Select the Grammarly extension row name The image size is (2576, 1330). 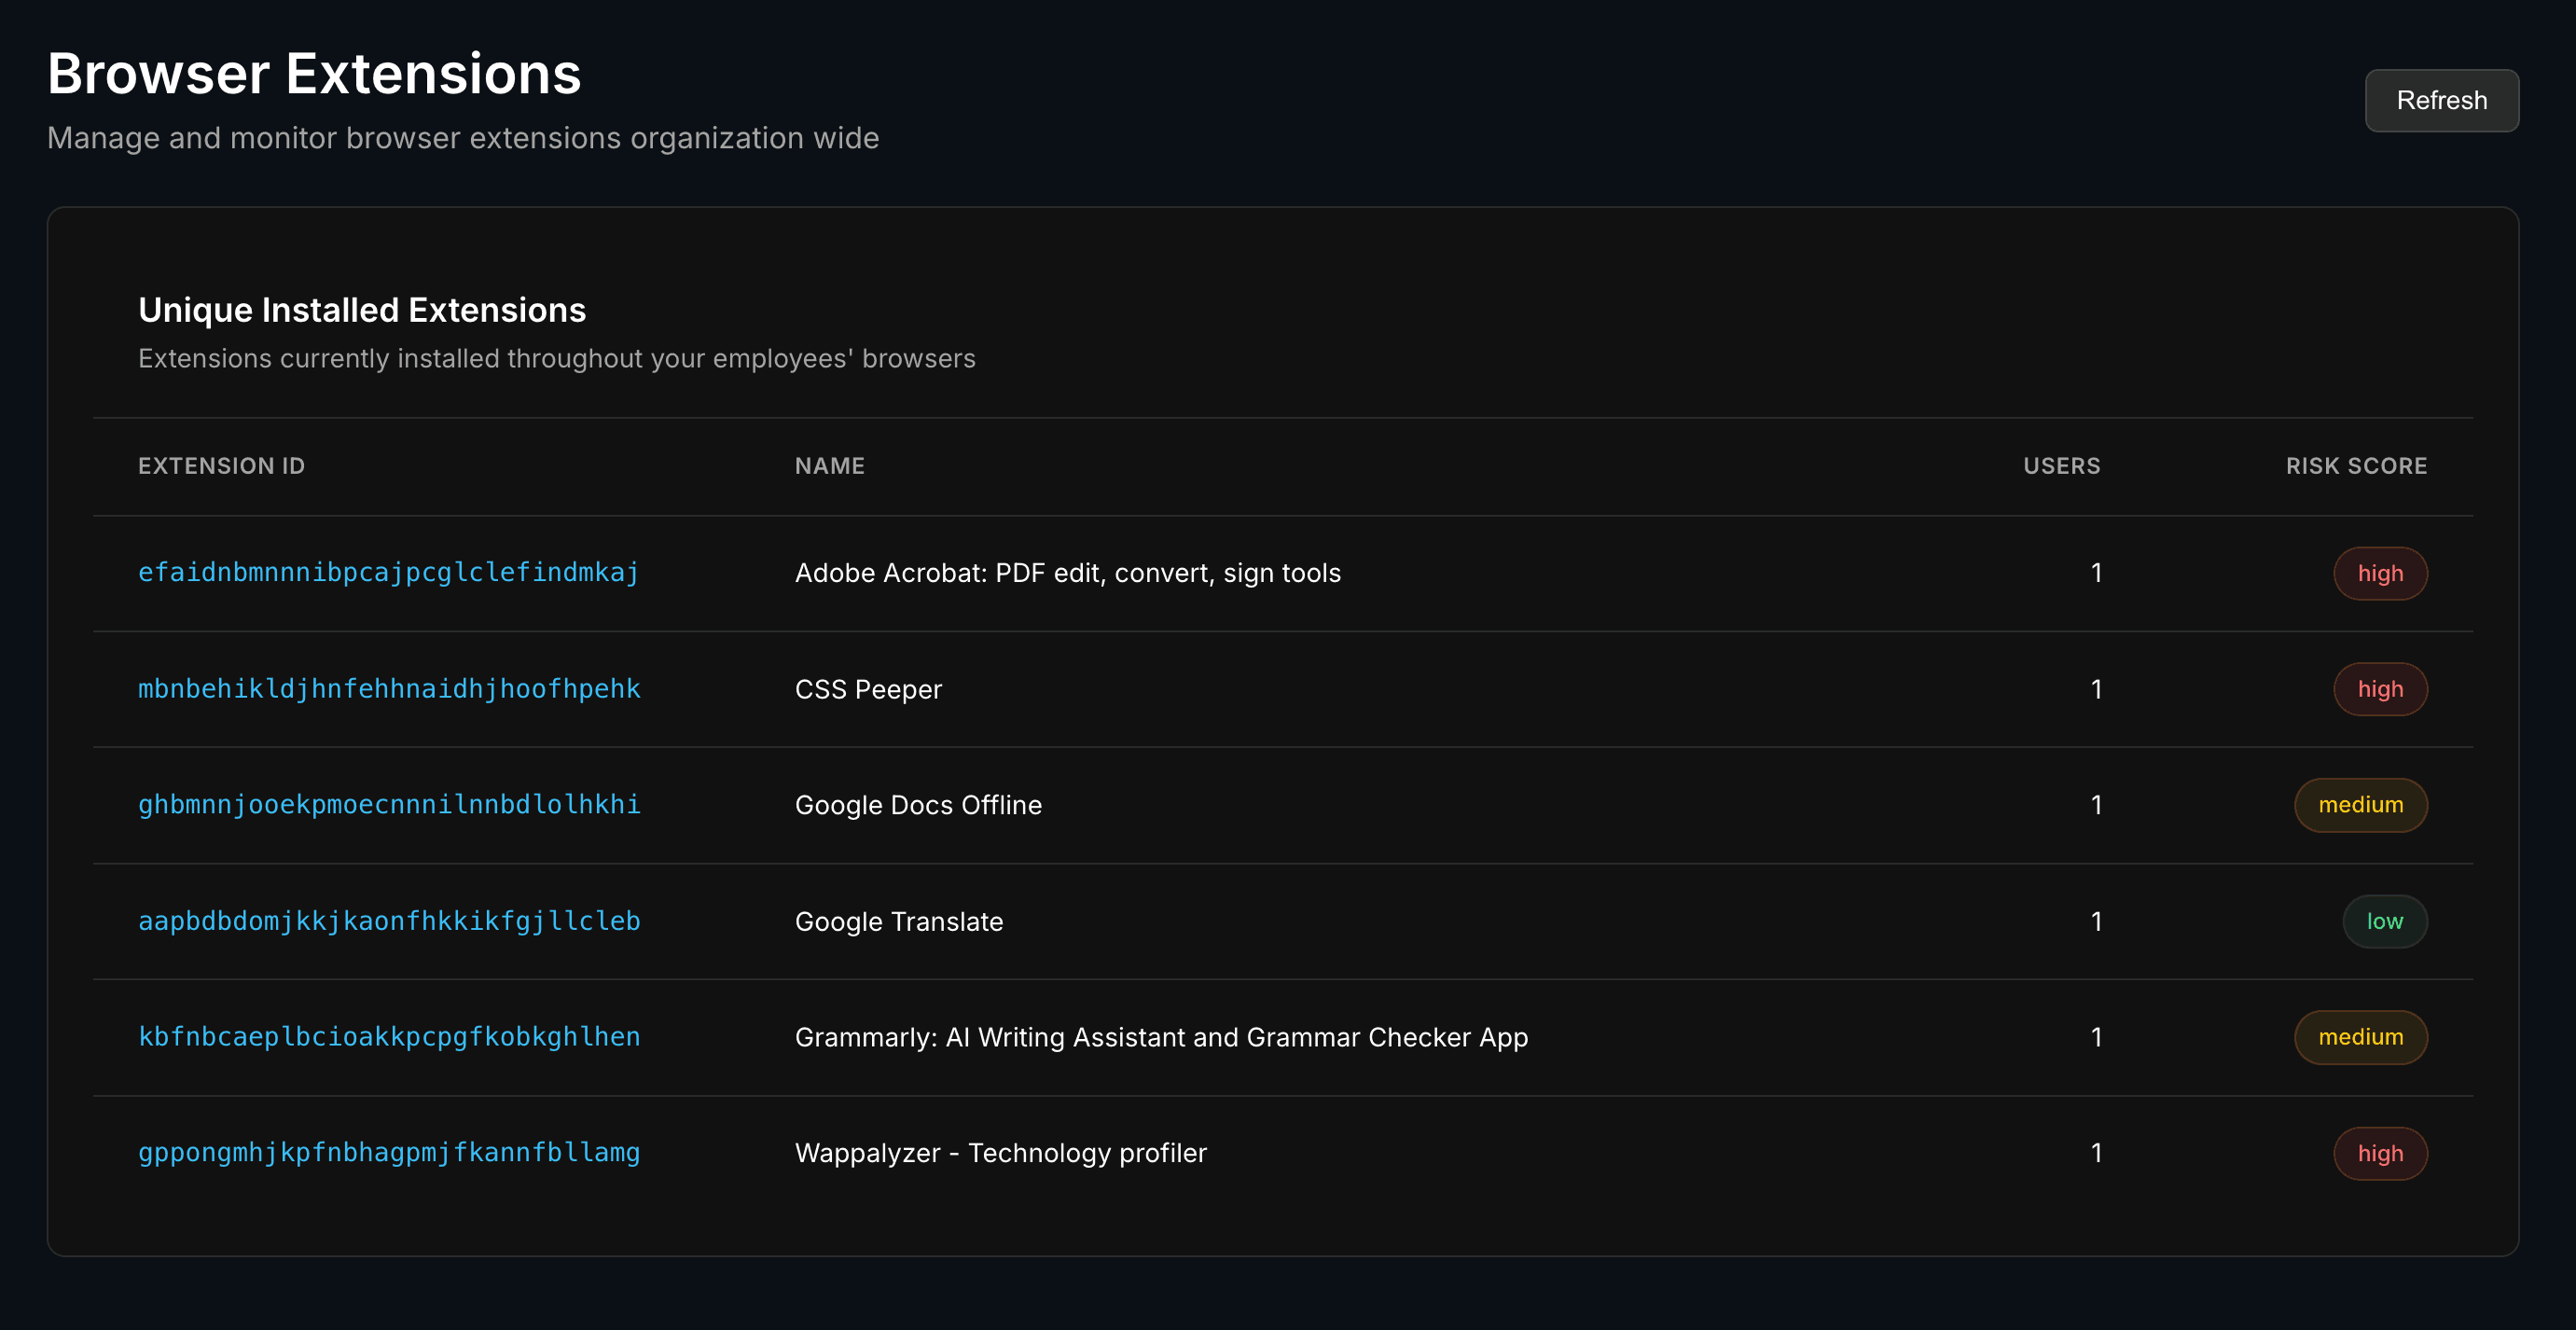tap(1161, 1037)
